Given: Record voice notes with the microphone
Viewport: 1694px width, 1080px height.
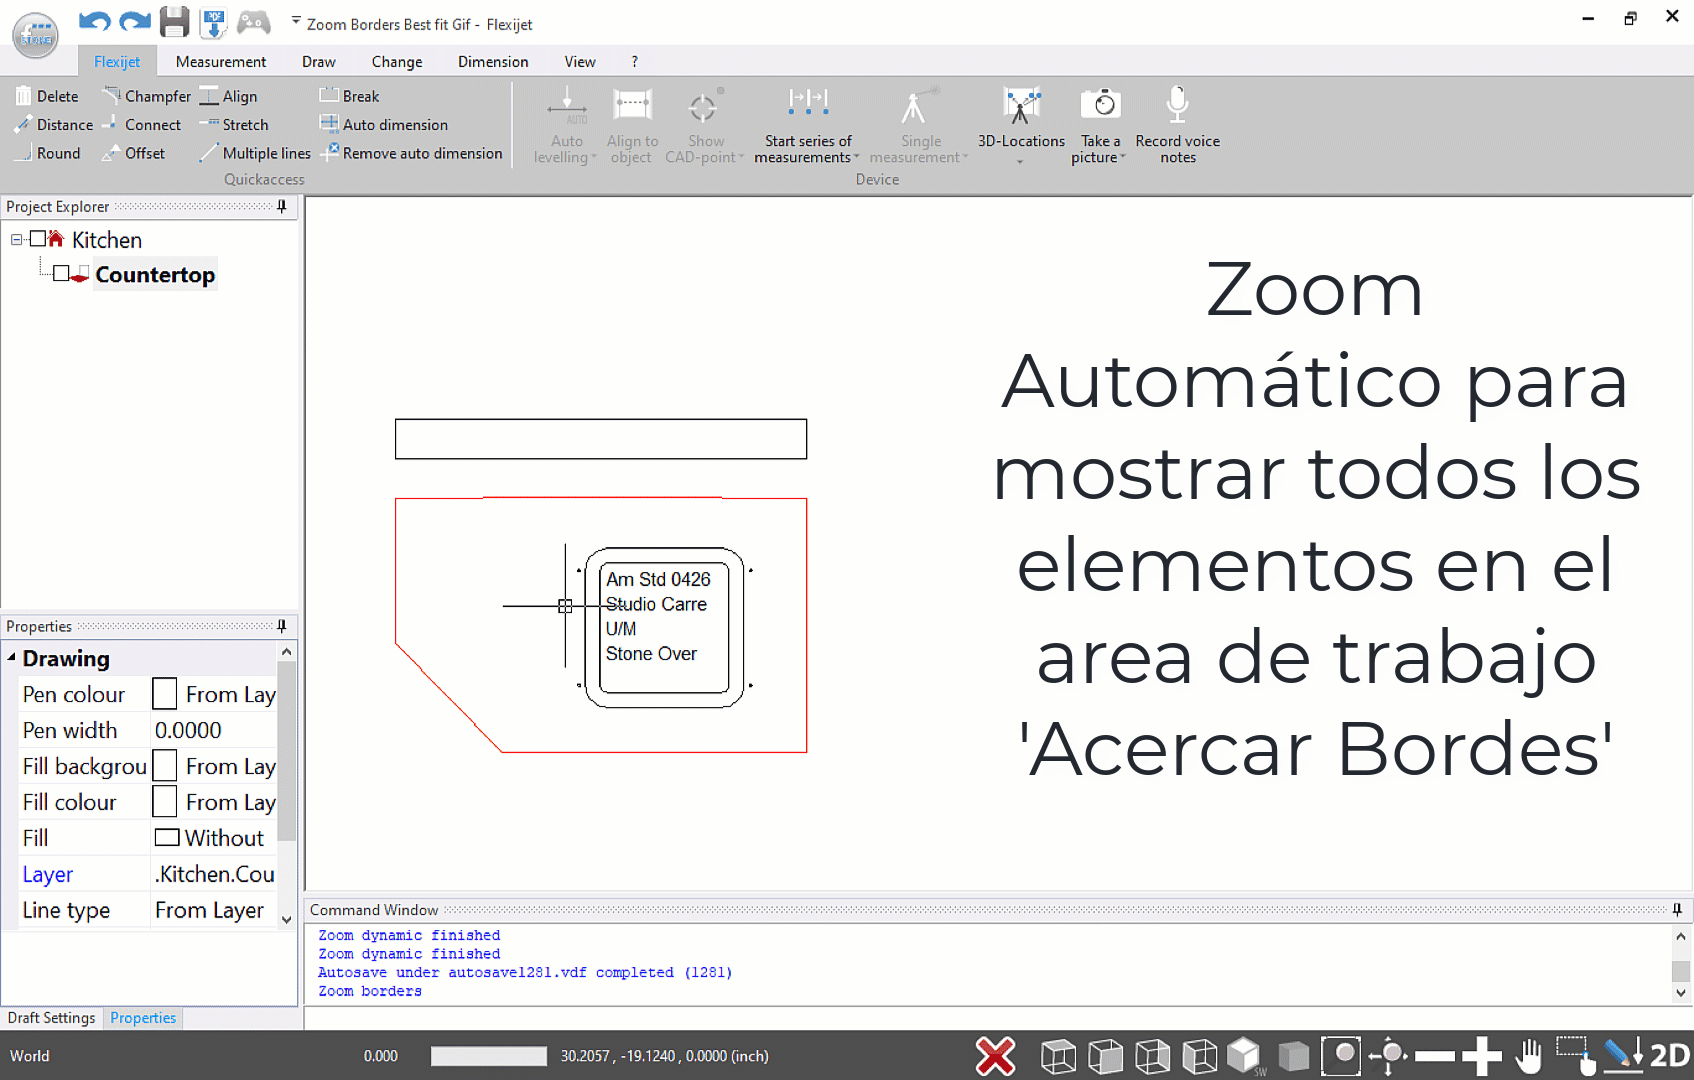Looking at the screenshot, I should click(x=1177, y=125).
